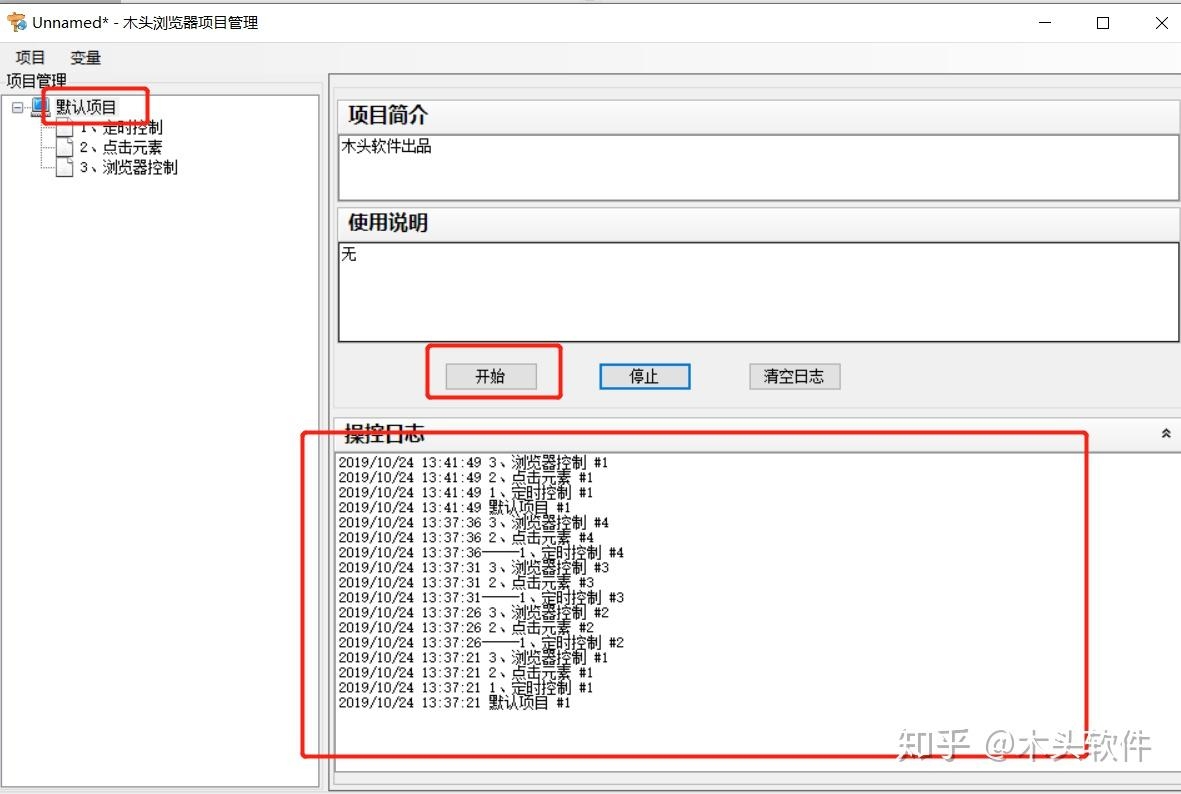Click the log line 13:37:26 1、定时控制 #2
The image size is (1181, 794).
click(x=481, y=643)
